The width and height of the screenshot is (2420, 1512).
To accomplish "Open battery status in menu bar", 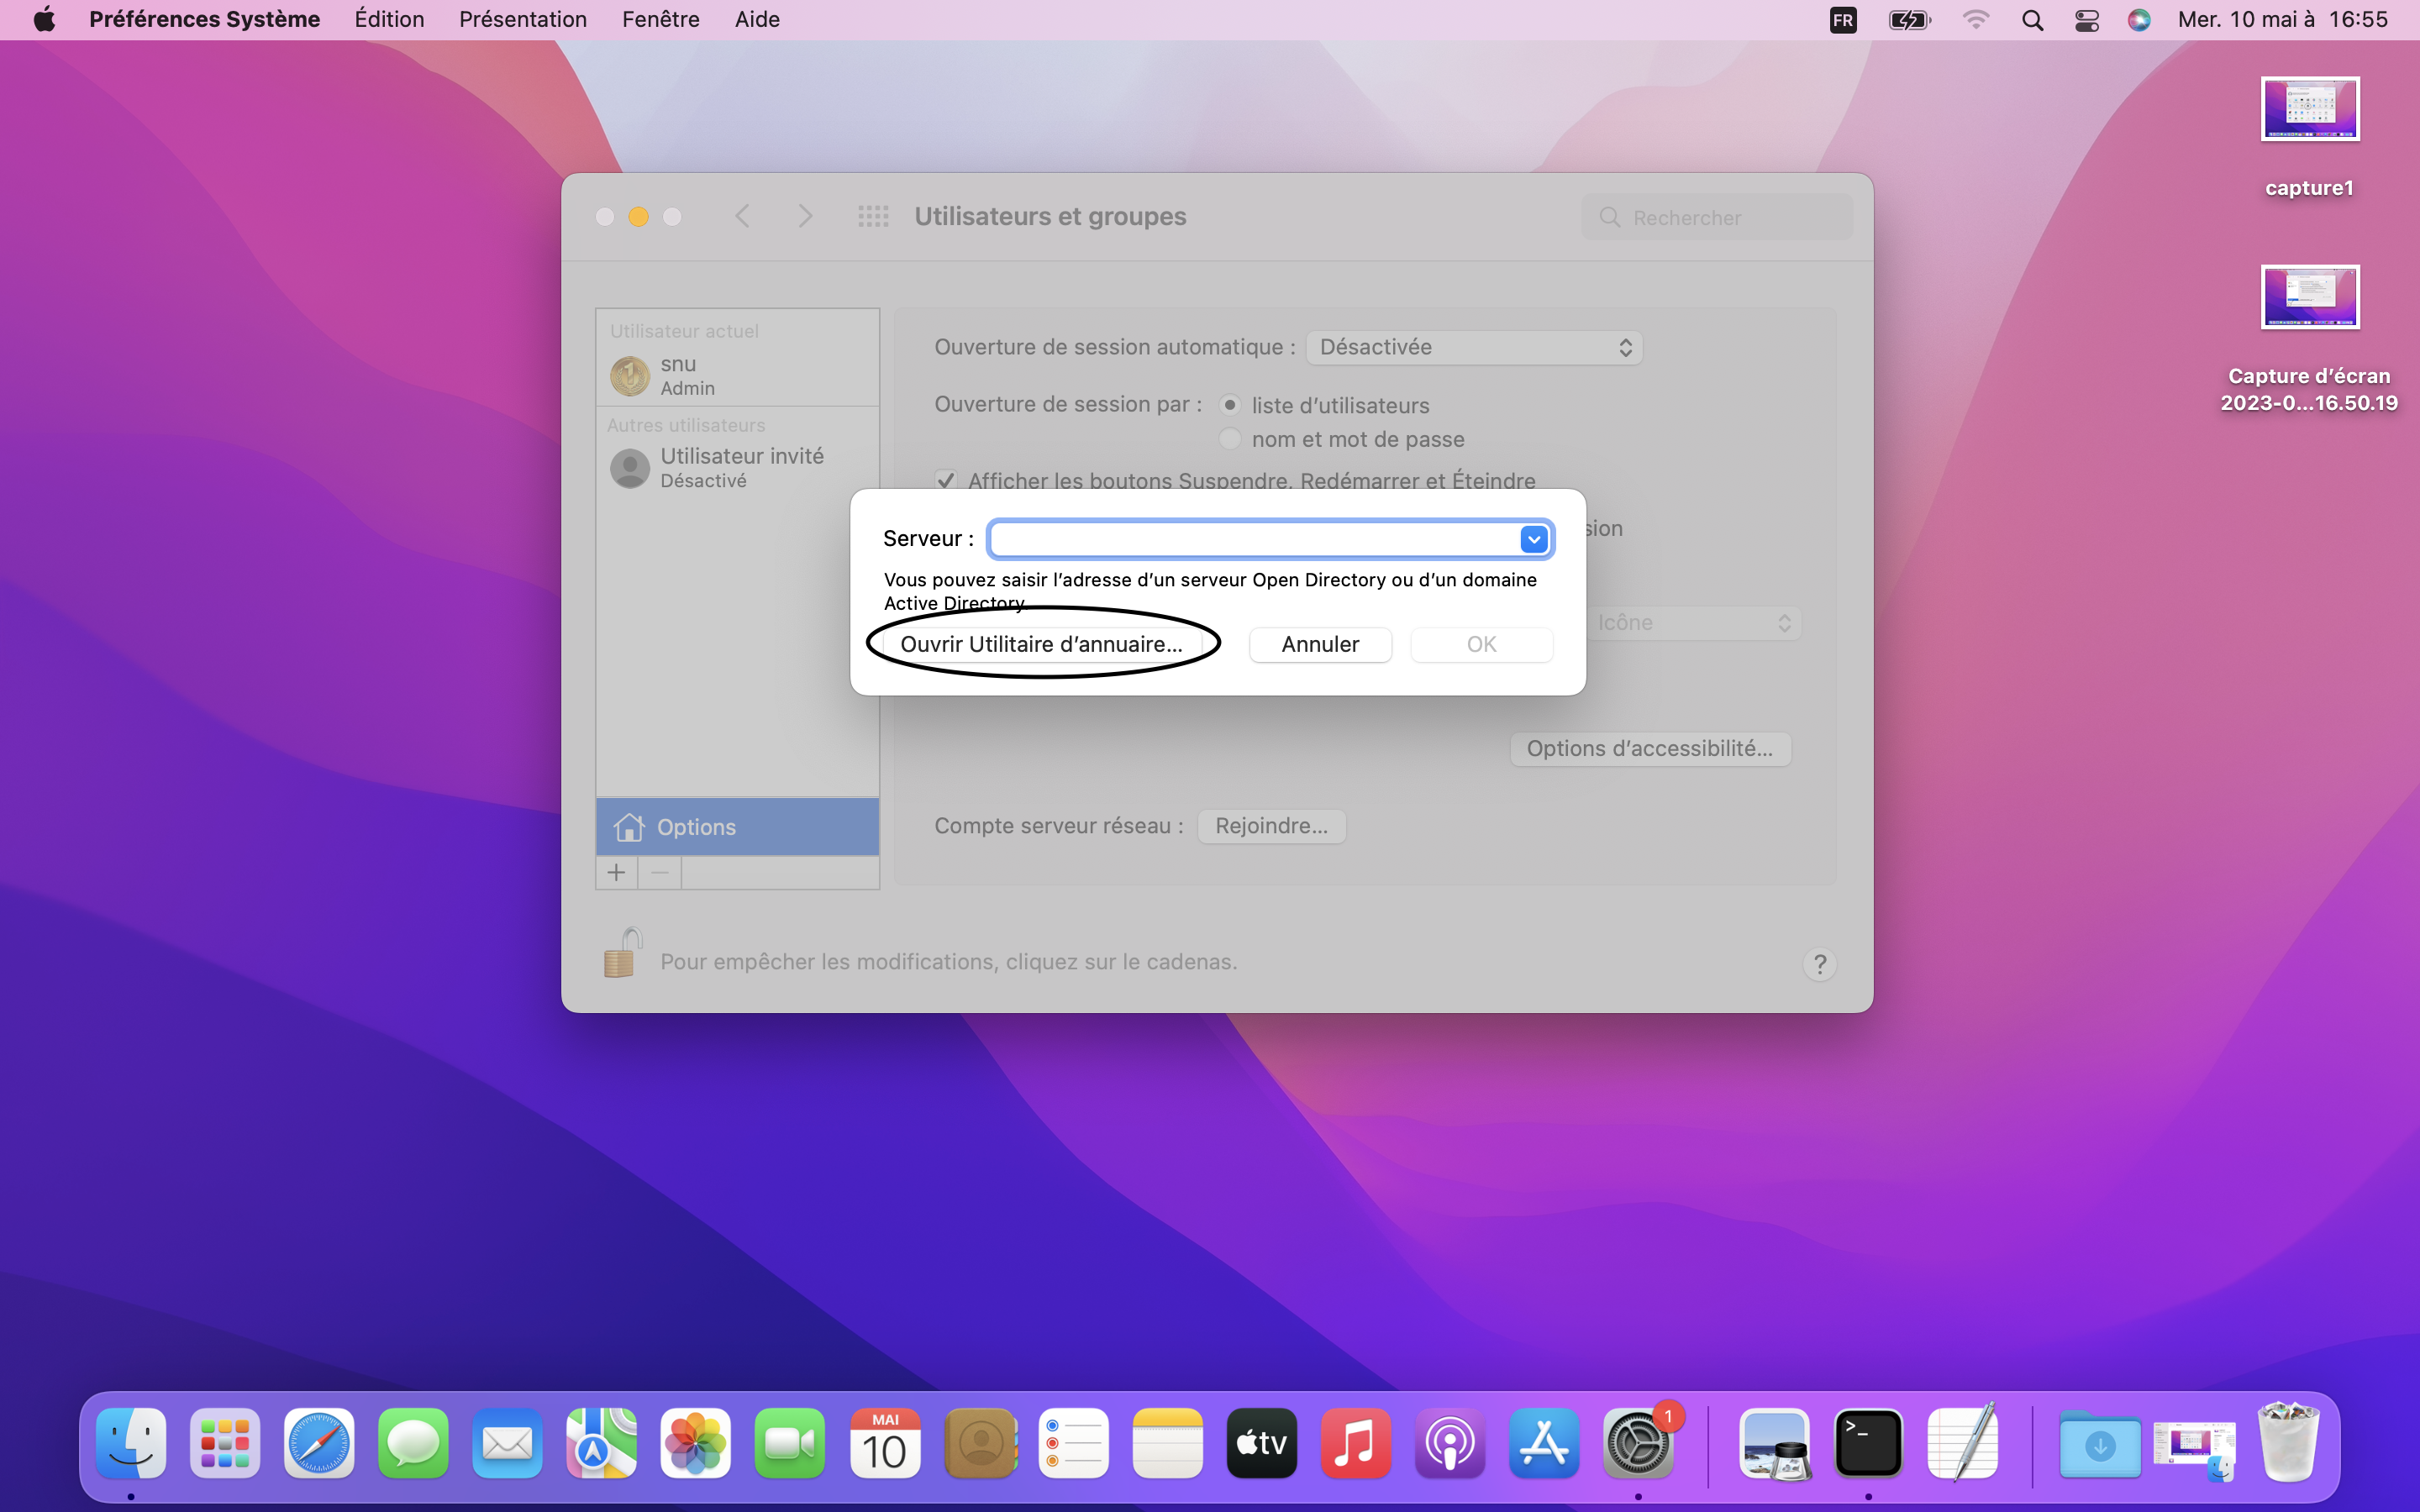I will 1909,20.
